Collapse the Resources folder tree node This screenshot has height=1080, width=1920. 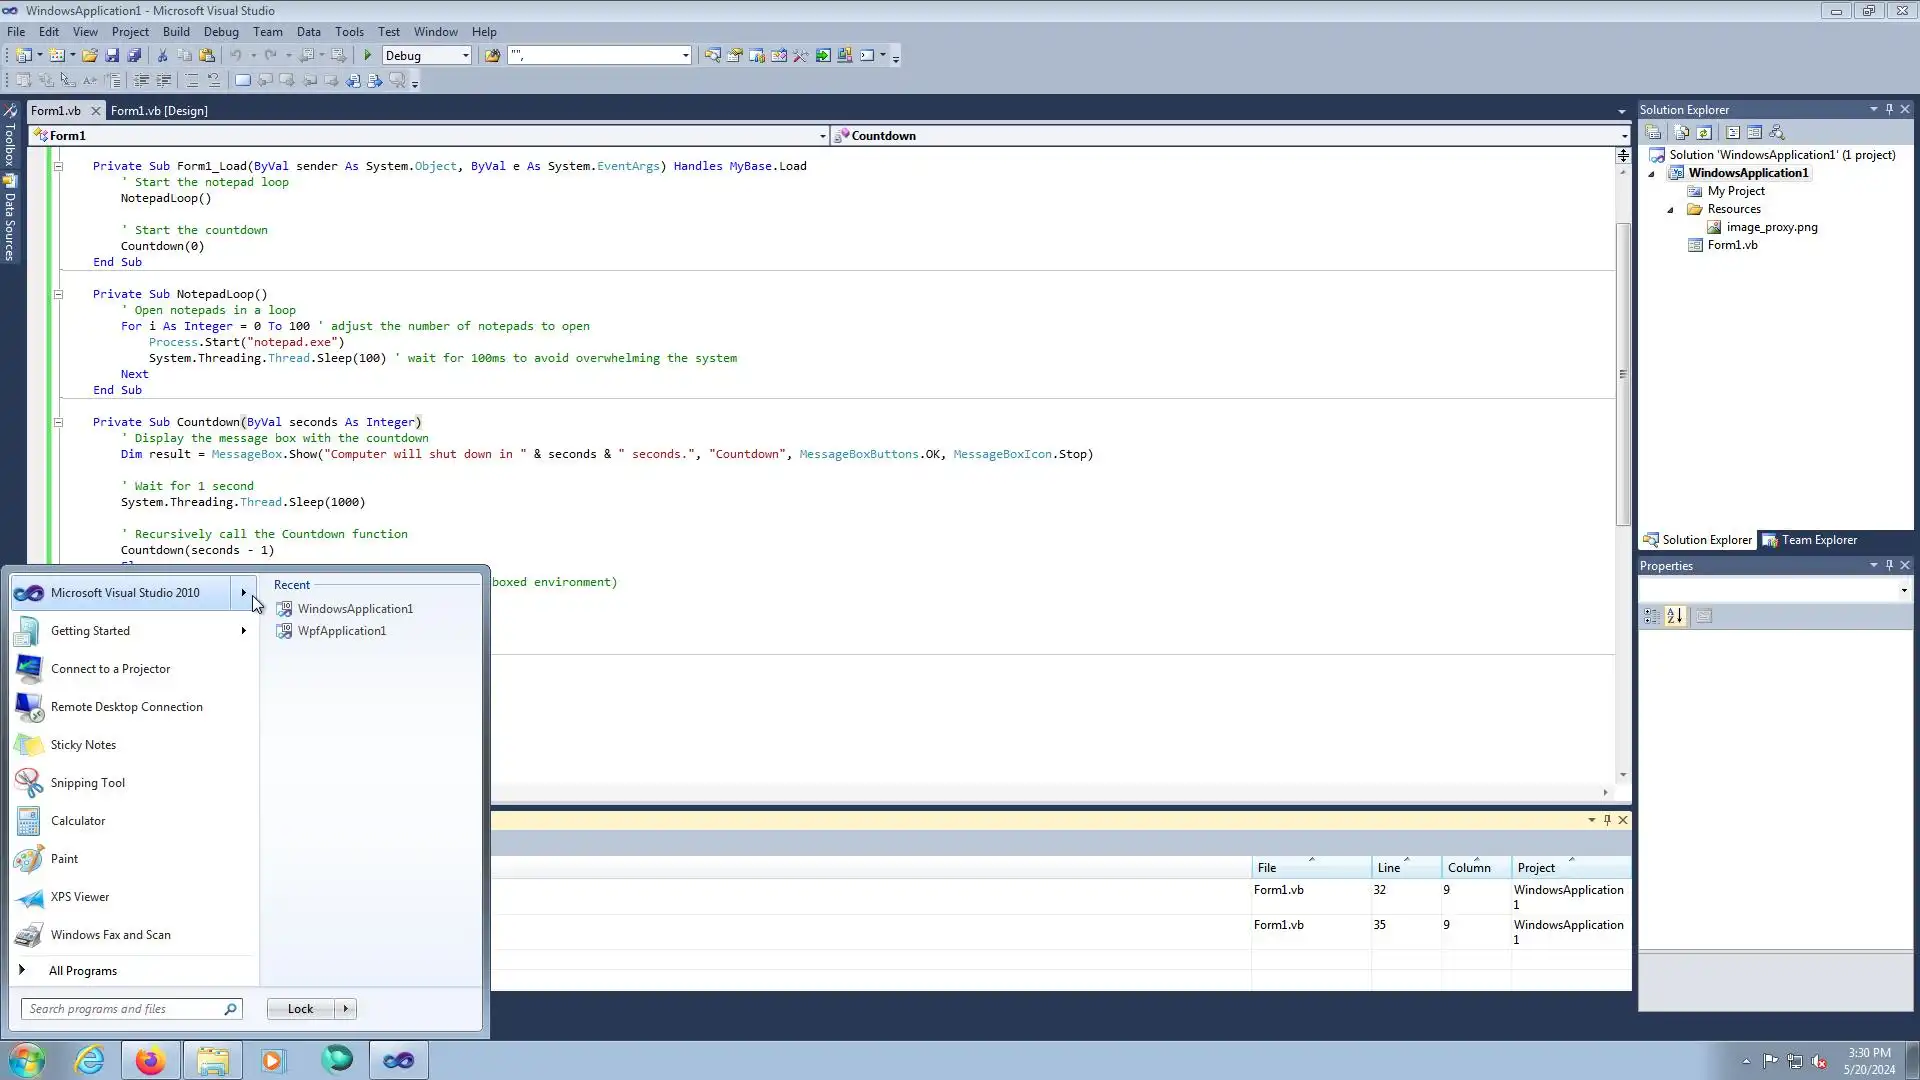pyautogui.click(x=1670, y=210)
